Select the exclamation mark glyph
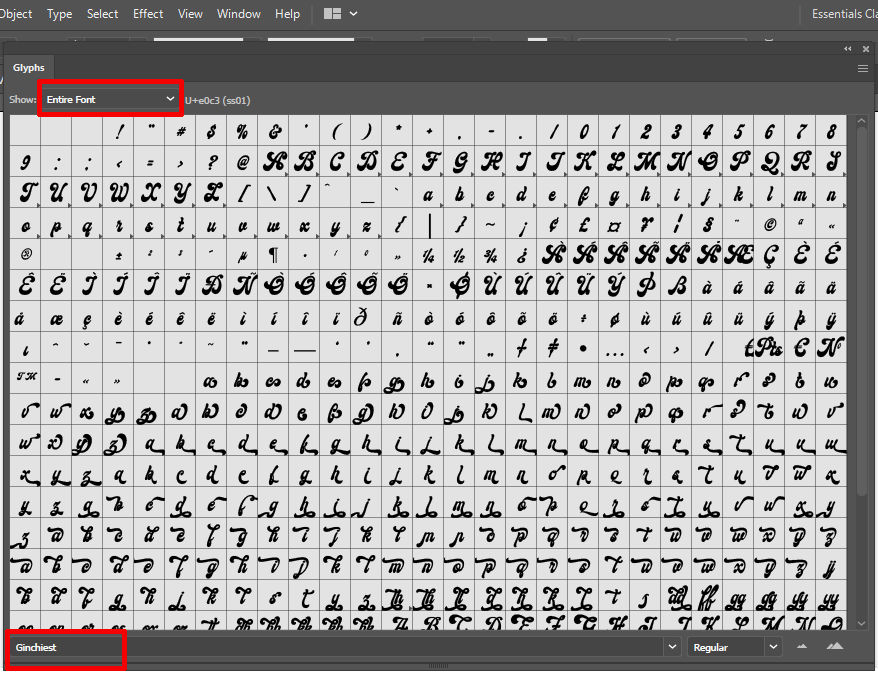 coord(118,131)
